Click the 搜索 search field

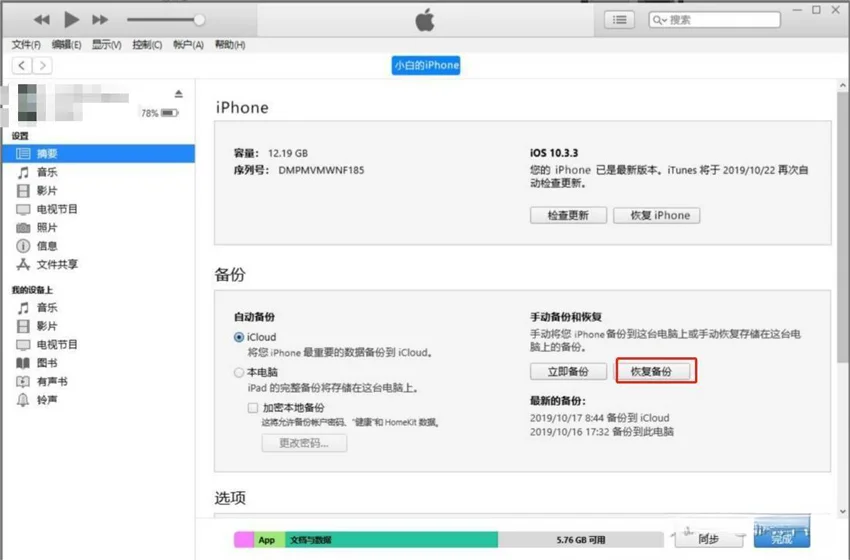[720, 20]
